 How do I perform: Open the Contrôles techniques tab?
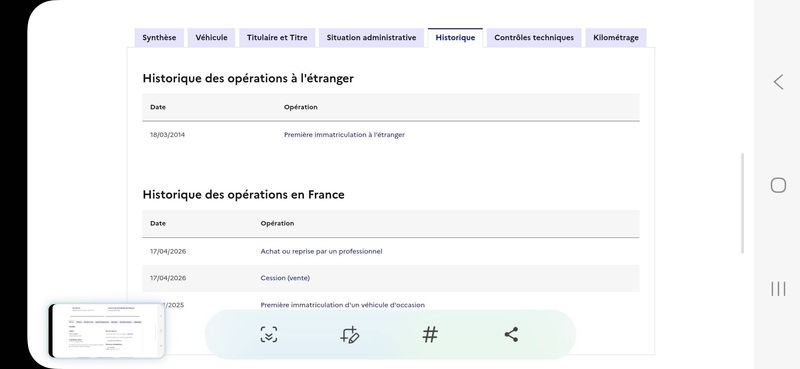tap(534, 38)
